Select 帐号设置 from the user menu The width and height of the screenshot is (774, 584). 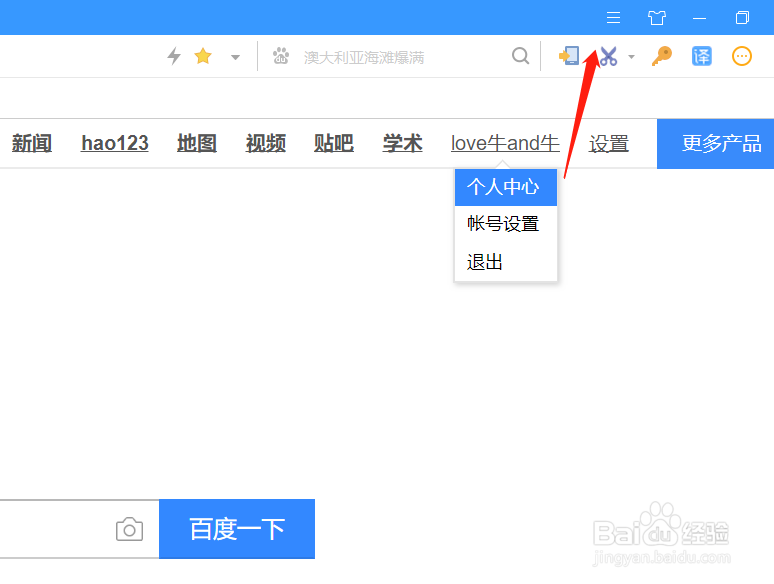pyautogui.click(x=506, y=224)
